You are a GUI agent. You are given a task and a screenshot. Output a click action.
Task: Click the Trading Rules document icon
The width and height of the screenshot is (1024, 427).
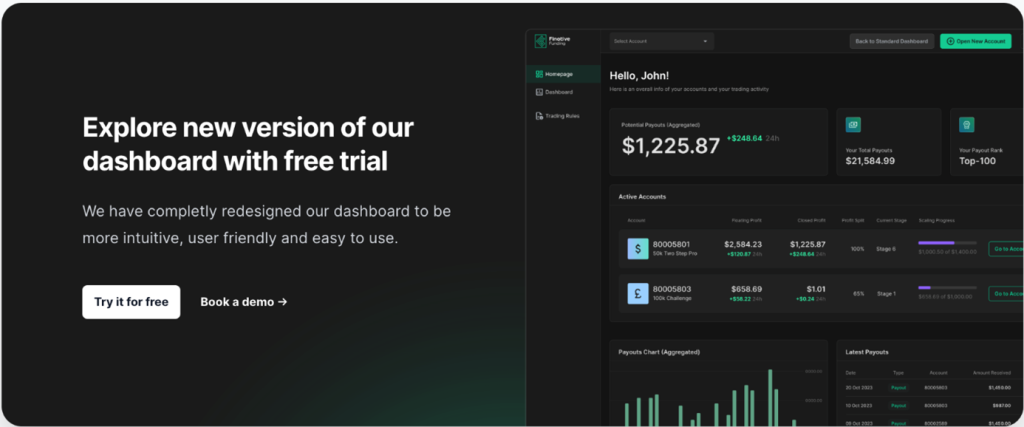[x=539, y=116]
